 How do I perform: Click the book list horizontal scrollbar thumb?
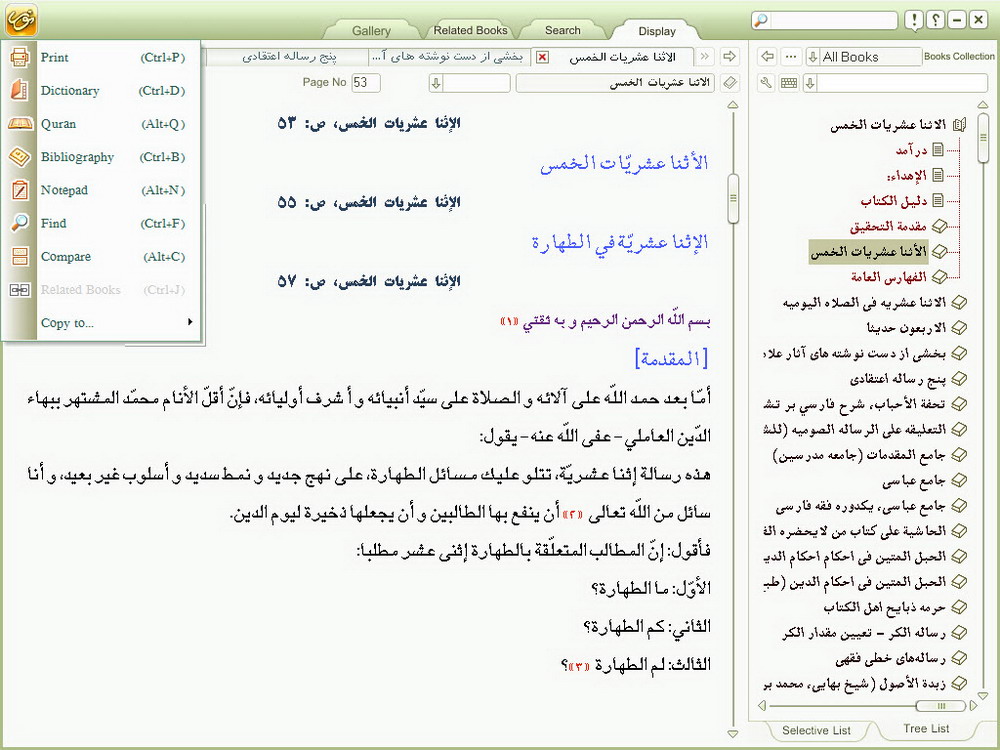[940, 705]
